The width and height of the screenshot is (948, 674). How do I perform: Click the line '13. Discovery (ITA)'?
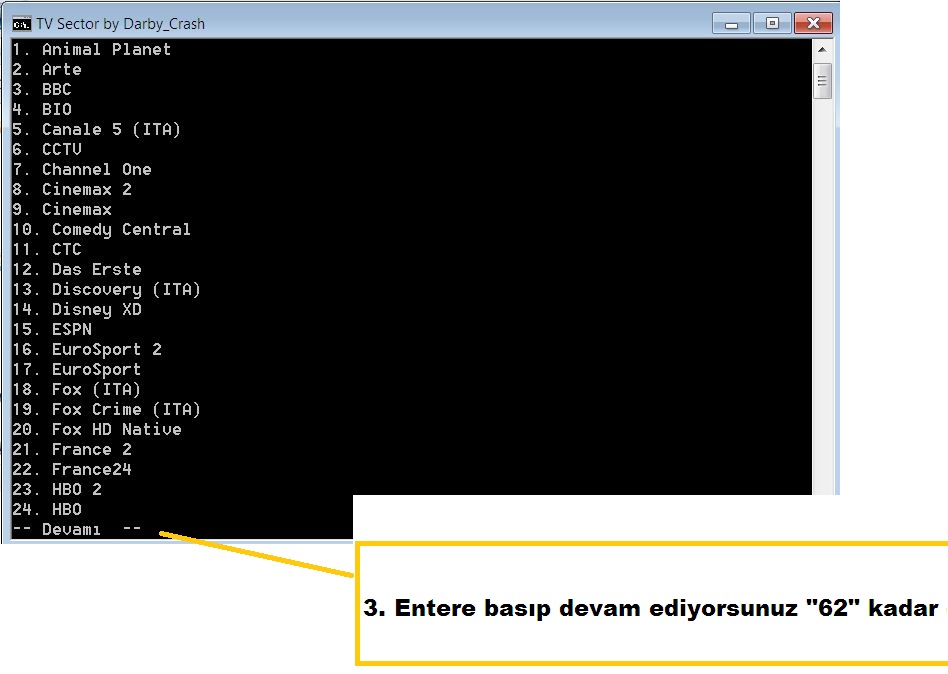click(x=106, y=290)
